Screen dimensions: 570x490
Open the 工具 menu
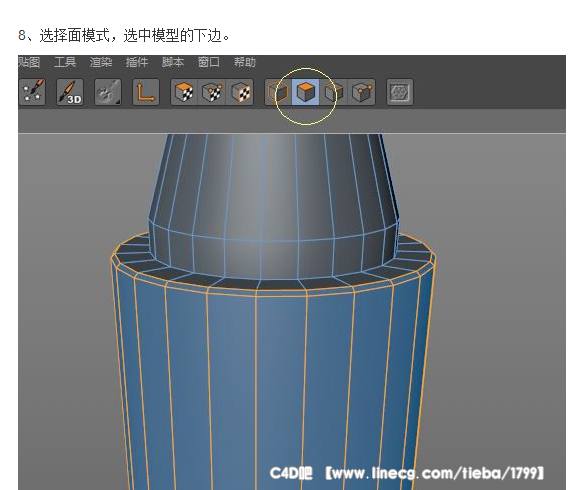(65, 62)
